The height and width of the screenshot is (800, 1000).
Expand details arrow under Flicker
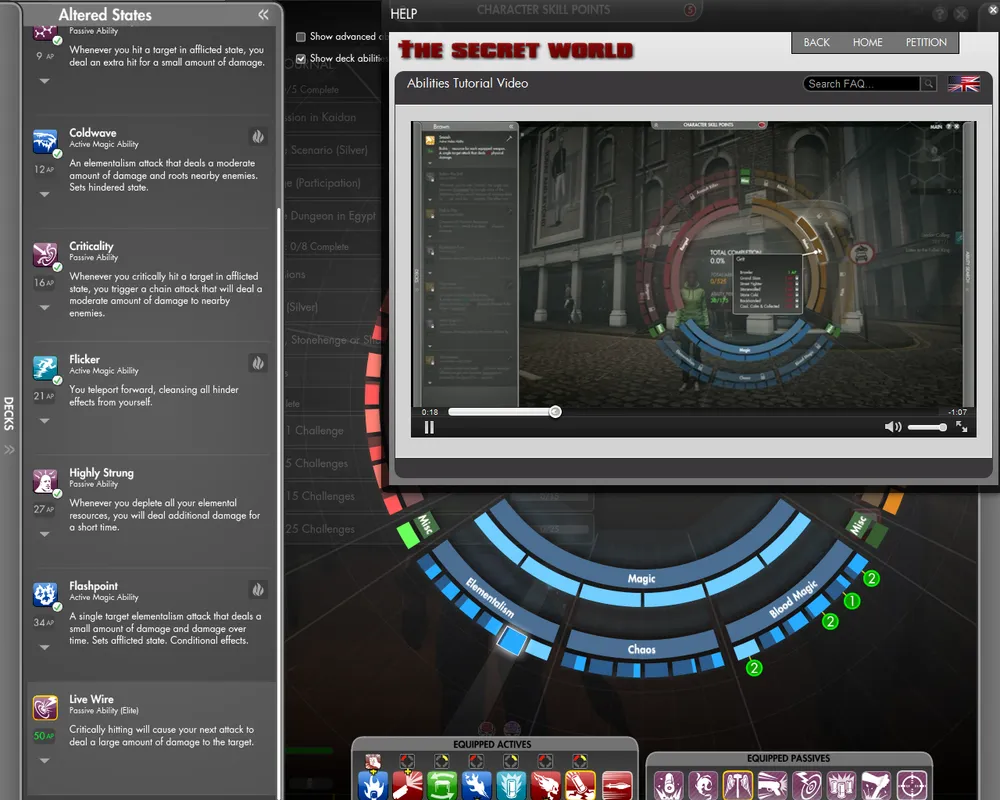(45, 421)
